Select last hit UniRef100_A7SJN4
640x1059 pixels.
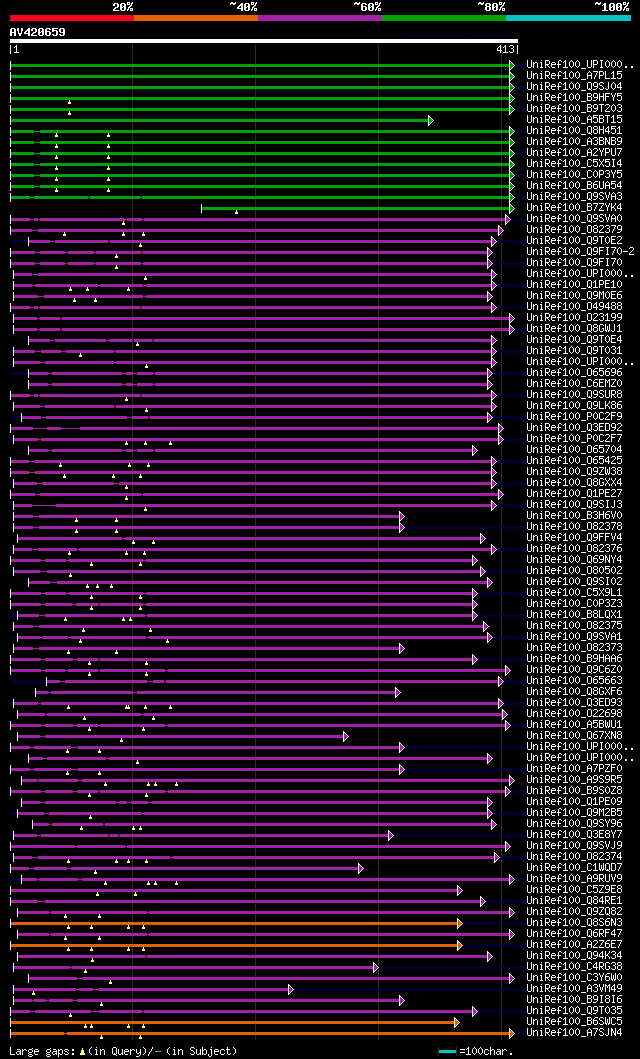(575, 1033)
